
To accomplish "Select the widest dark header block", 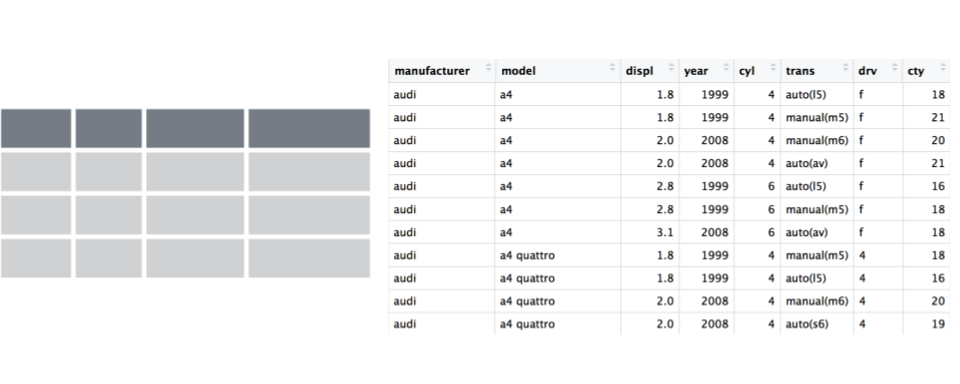I will (x=309, y=128).
